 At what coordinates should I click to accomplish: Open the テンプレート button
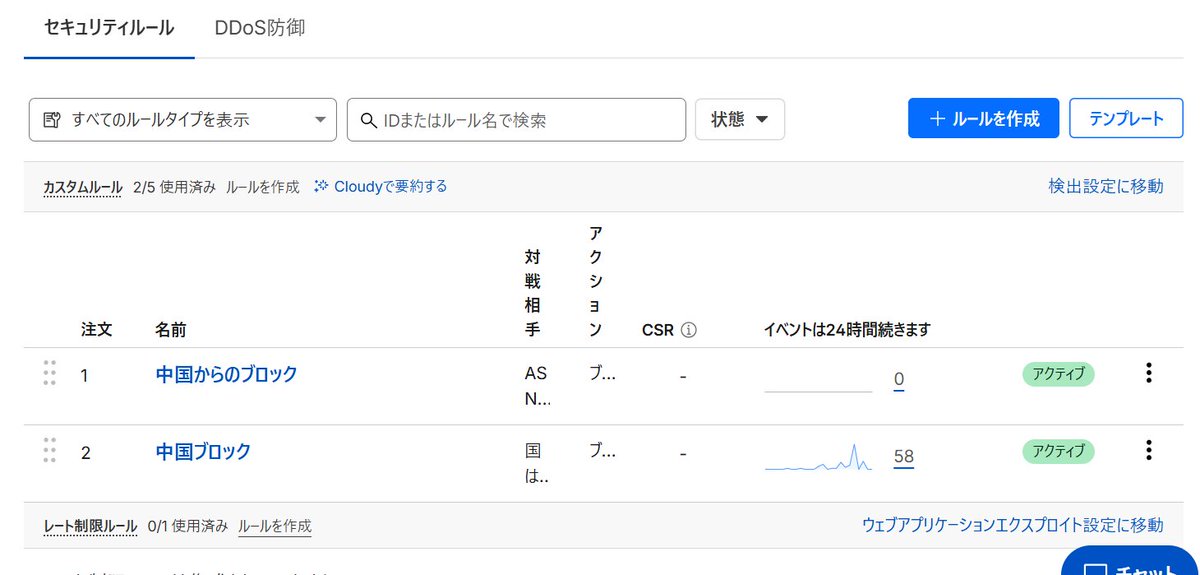tap(1126, 118)
